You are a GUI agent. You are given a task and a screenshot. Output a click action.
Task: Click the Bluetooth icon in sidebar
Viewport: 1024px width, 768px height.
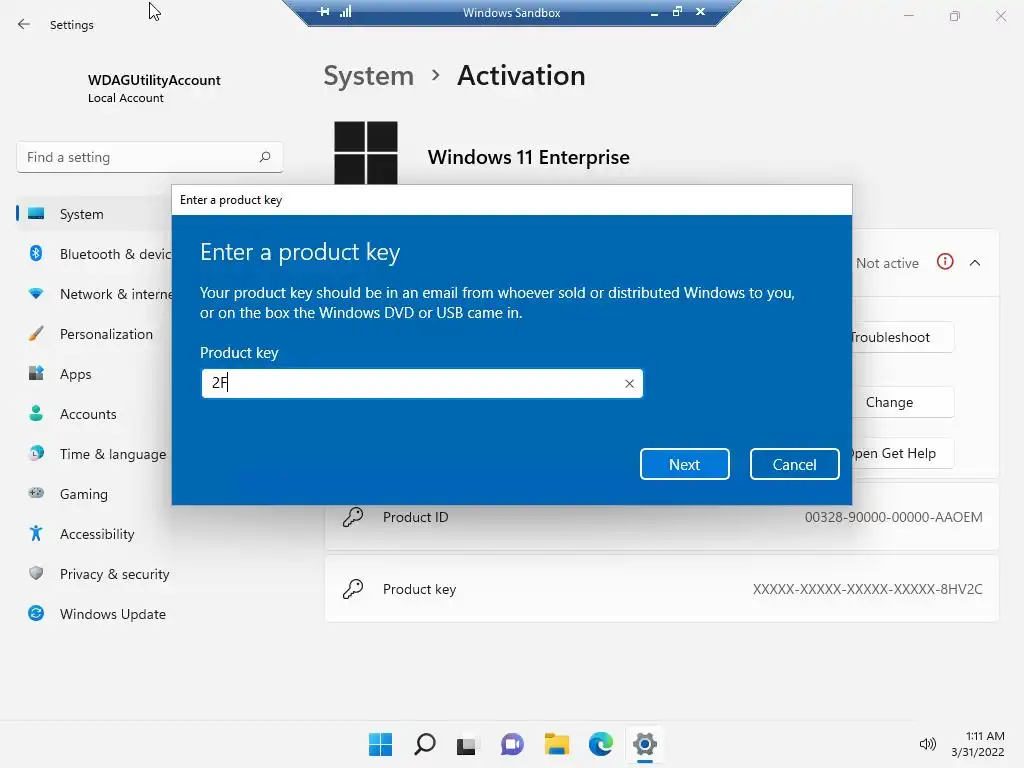coord(36,253)
